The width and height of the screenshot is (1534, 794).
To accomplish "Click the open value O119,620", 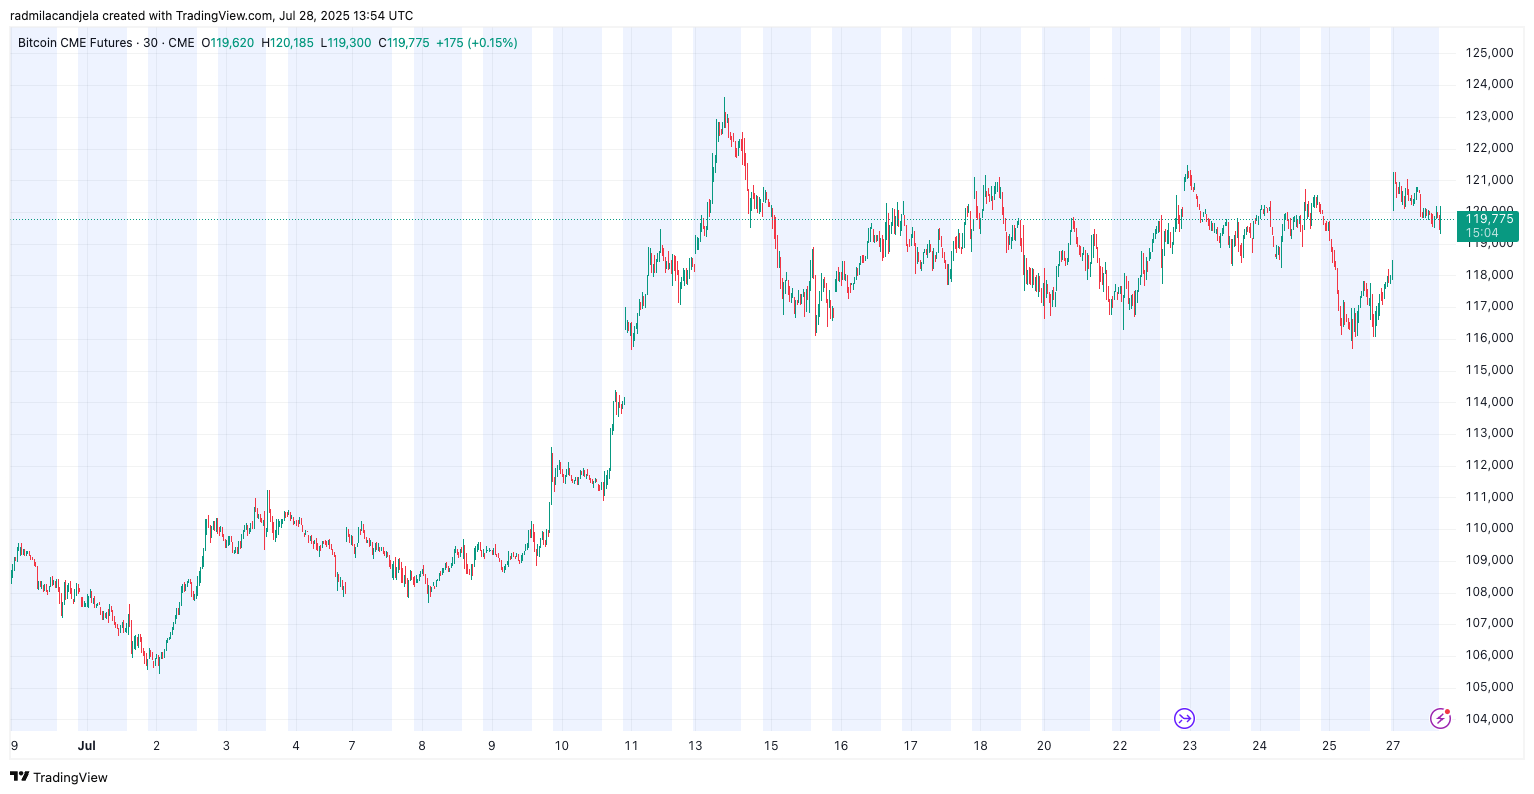I will (x=228, y=43).
